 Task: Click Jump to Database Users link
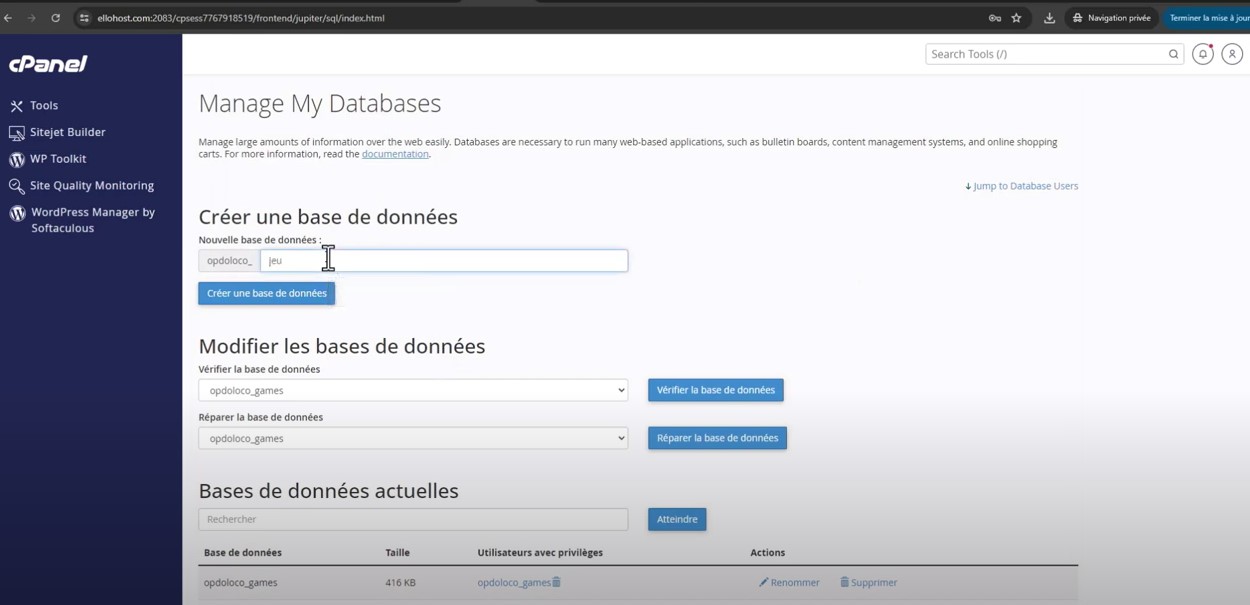click(1021, 185)
